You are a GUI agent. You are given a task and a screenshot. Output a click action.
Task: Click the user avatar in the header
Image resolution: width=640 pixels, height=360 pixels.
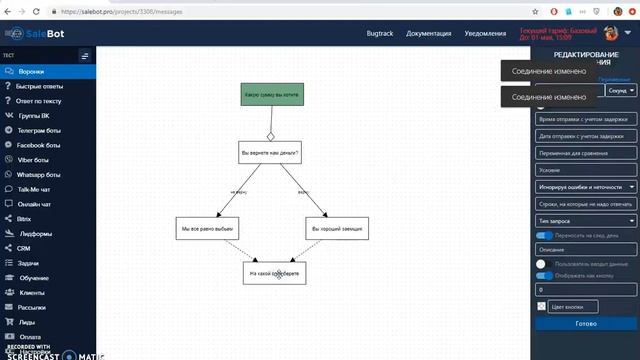611,33
